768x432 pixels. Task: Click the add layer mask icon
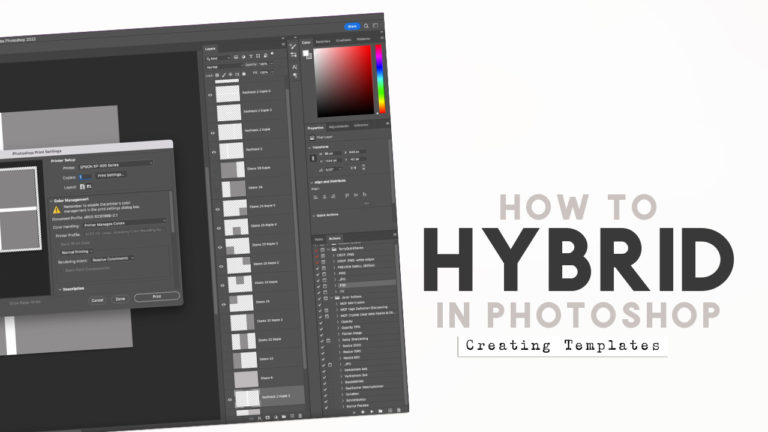coord(267,417)
